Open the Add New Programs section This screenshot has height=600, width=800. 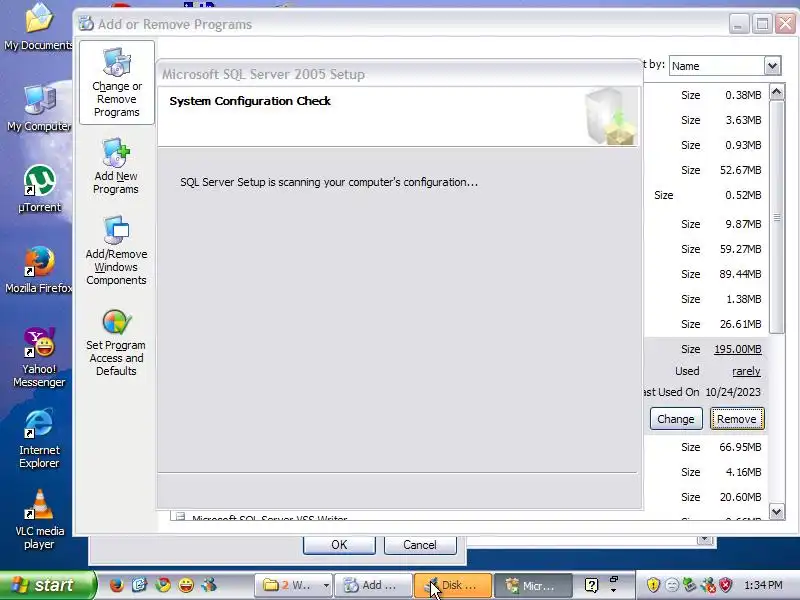116,166
